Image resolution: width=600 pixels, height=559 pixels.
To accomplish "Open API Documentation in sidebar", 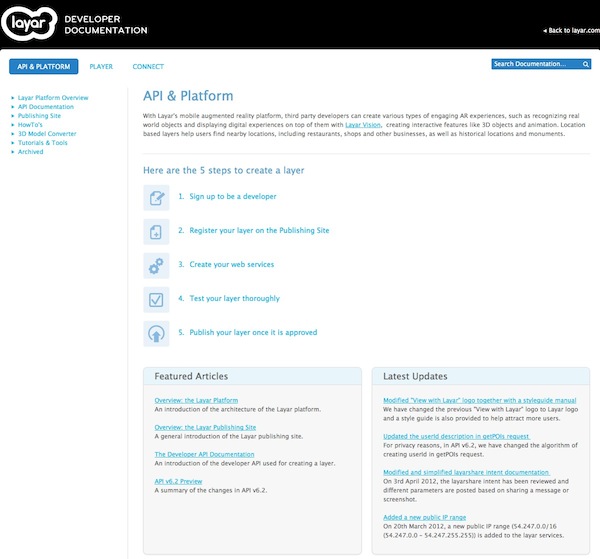I will 46,107.
